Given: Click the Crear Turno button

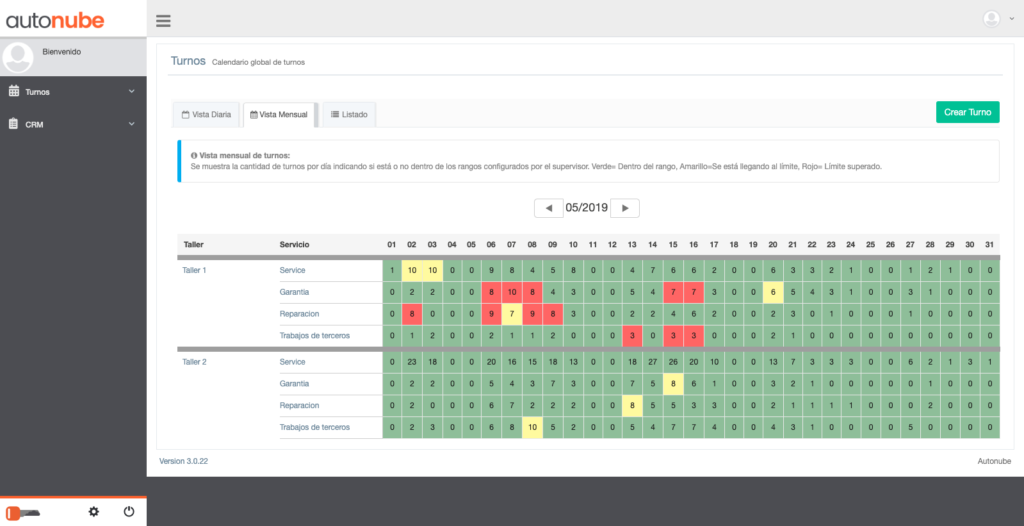Looking at the screenshot, I should (967, 112).
